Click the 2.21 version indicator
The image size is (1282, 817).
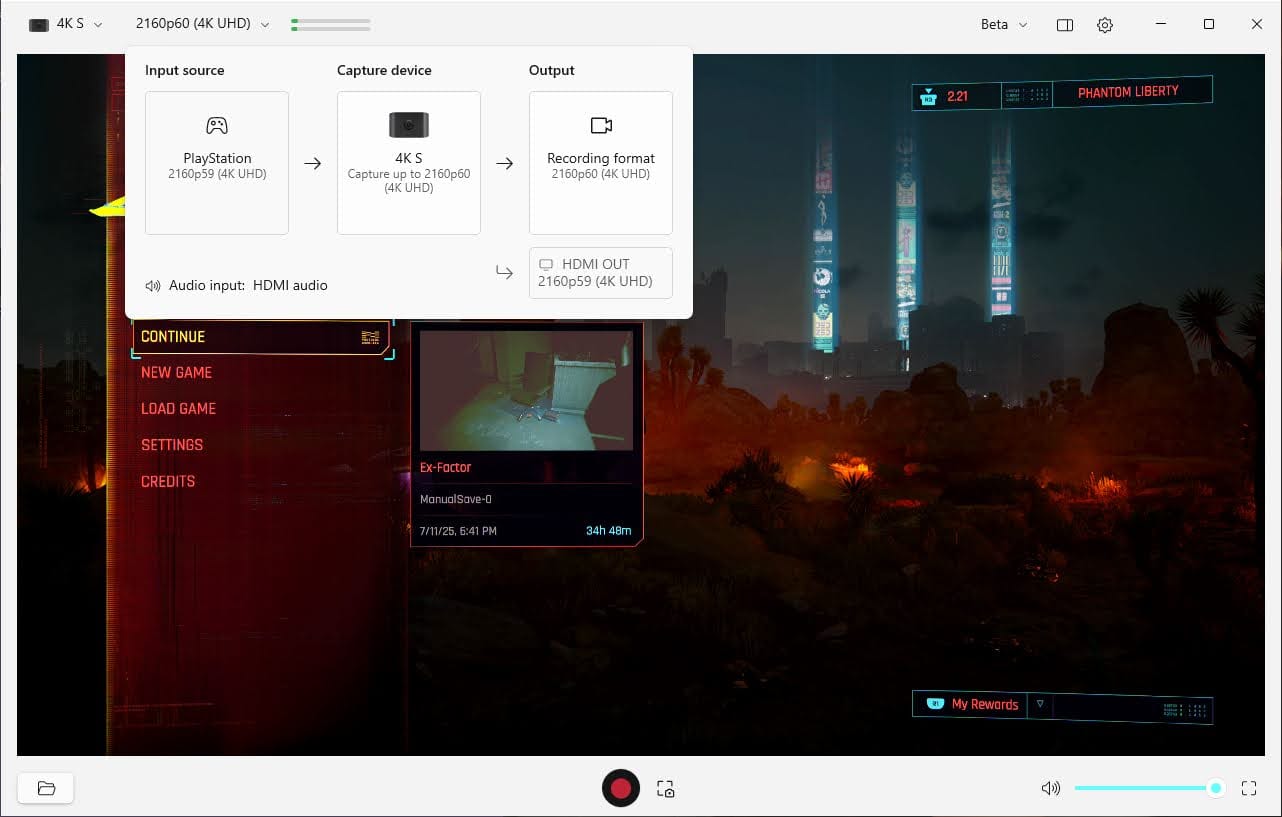pyautogui.click(x=958, y=96)
